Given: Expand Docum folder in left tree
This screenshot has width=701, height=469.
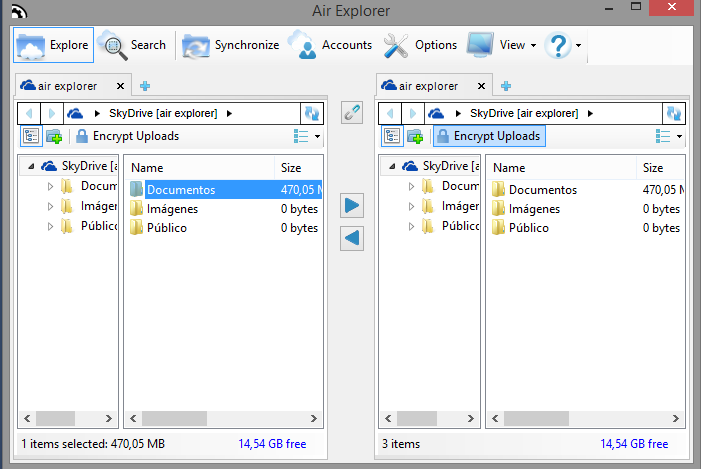Looking at the screenshot, I should 50,186.
